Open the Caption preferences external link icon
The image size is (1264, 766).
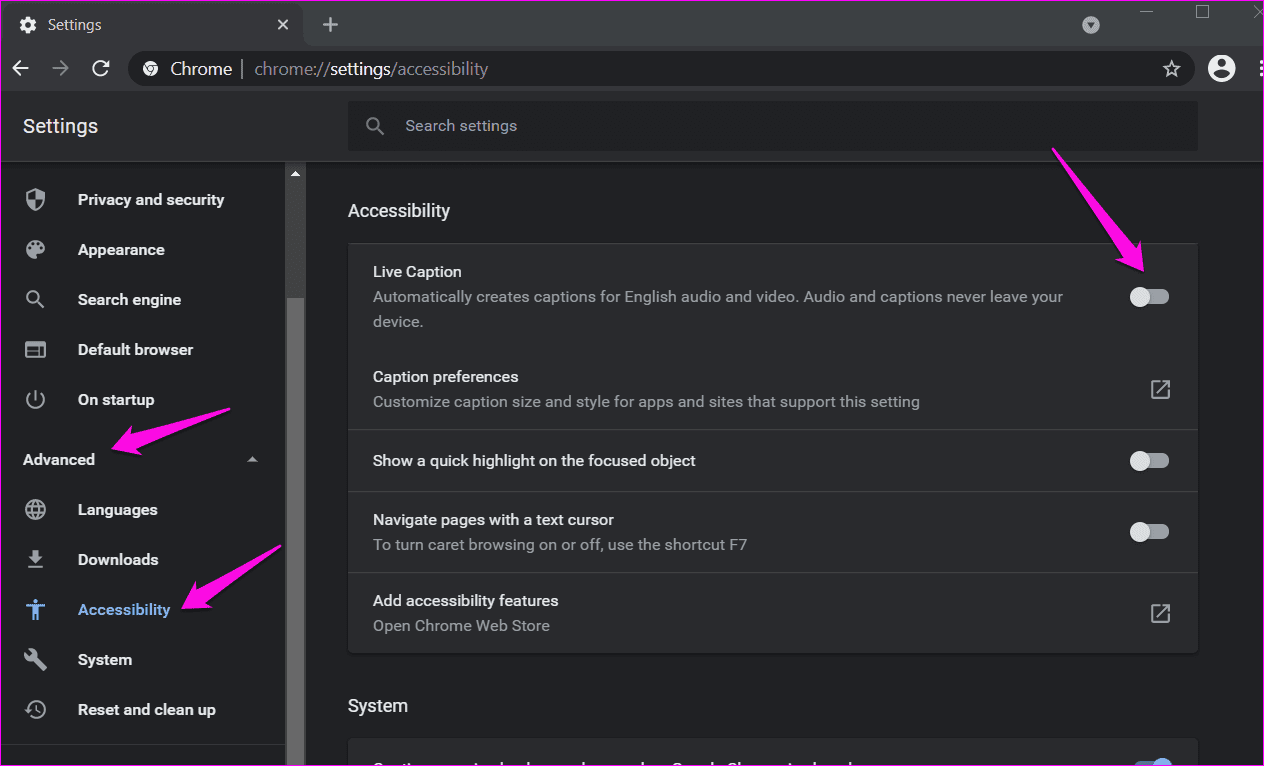point(1160,389)
